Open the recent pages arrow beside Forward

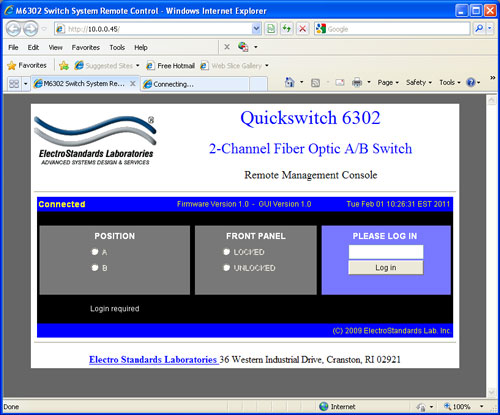(44, 29)
